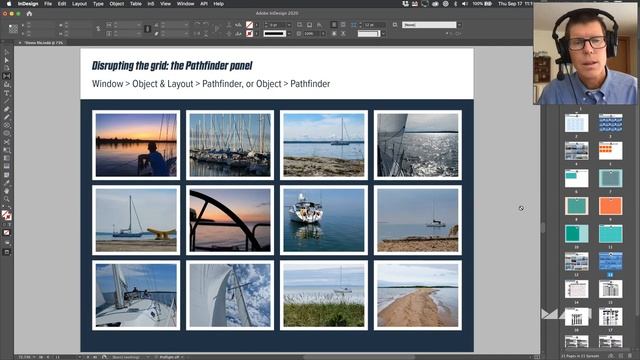Select the document tab at 73%
Screen dimensions: 640x360
43,42
